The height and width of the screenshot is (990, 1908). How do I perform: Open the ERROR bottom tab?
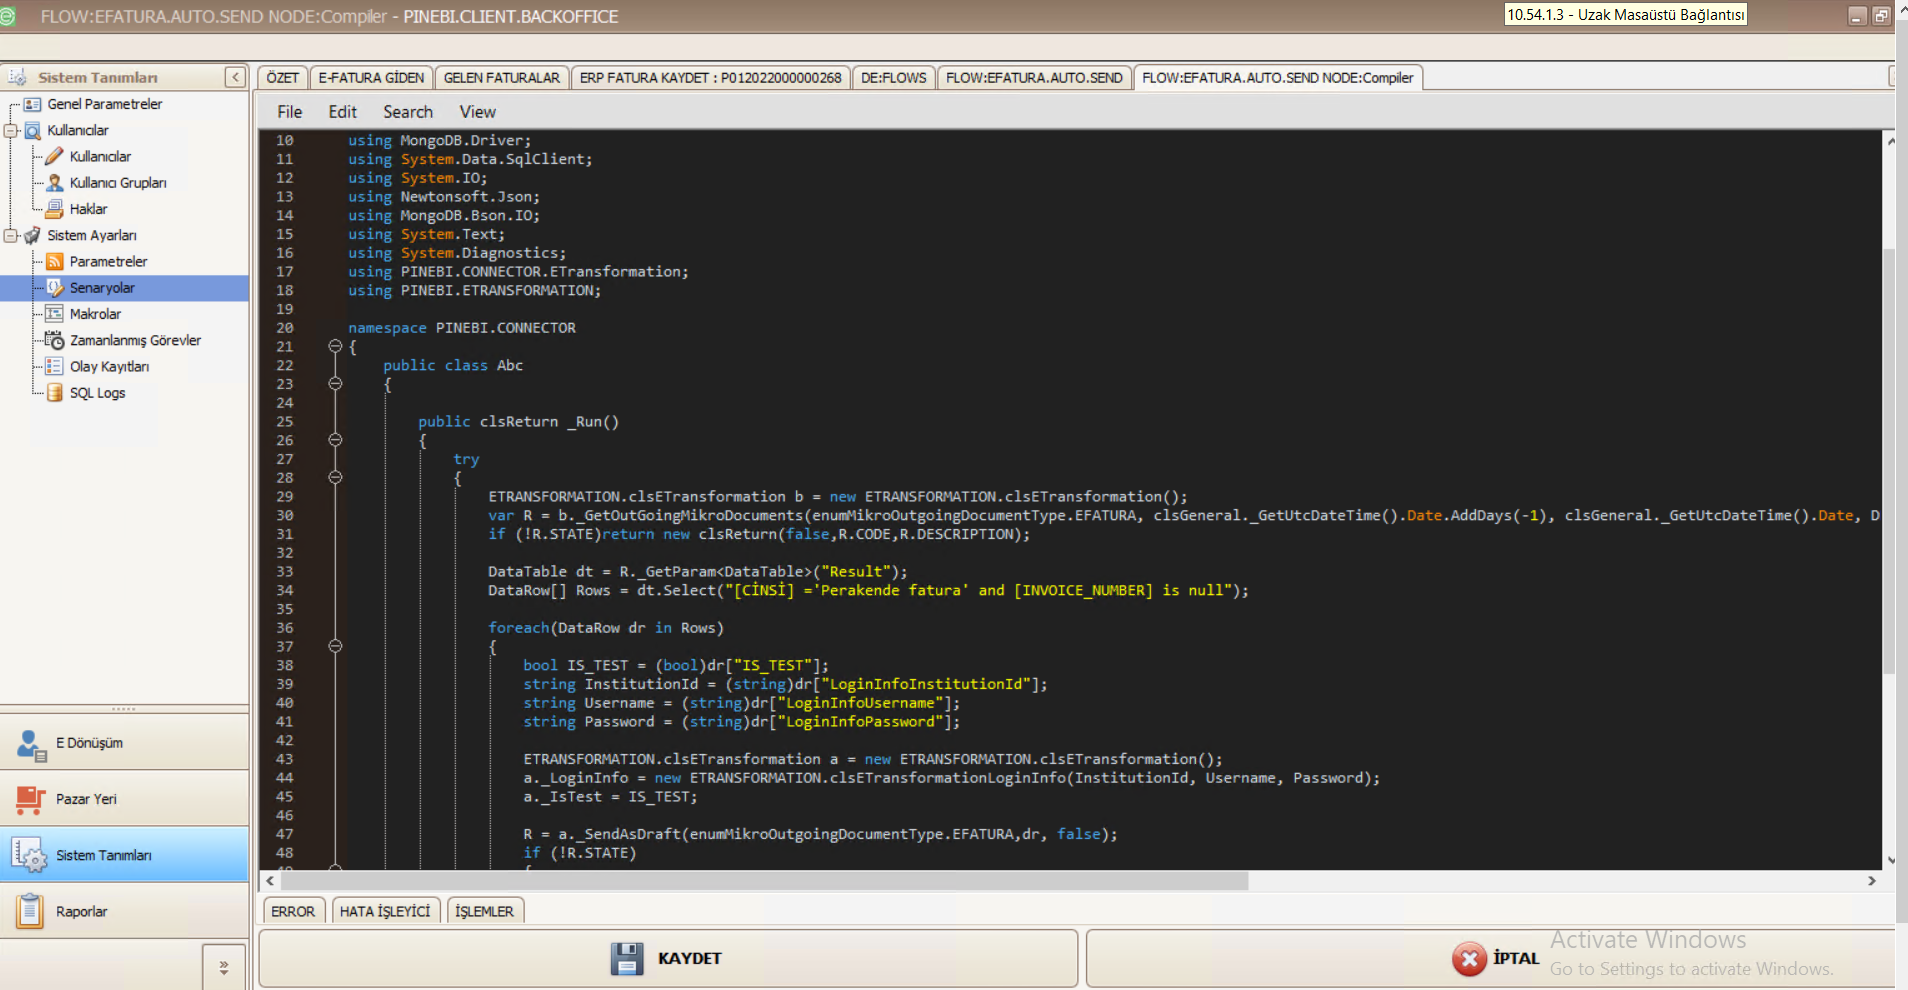tap(293, 911)
